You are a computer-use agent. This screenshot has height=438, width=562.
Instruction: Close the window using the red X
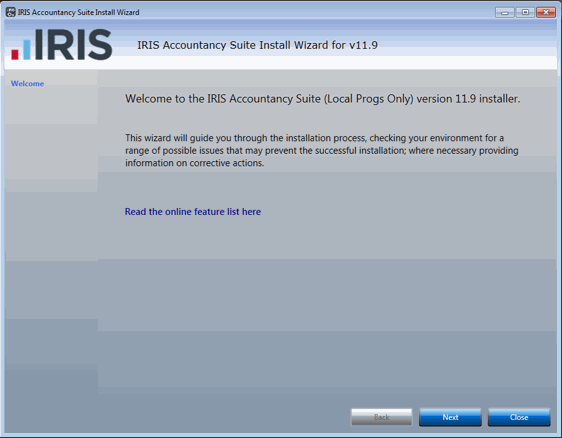pos(546,12)
